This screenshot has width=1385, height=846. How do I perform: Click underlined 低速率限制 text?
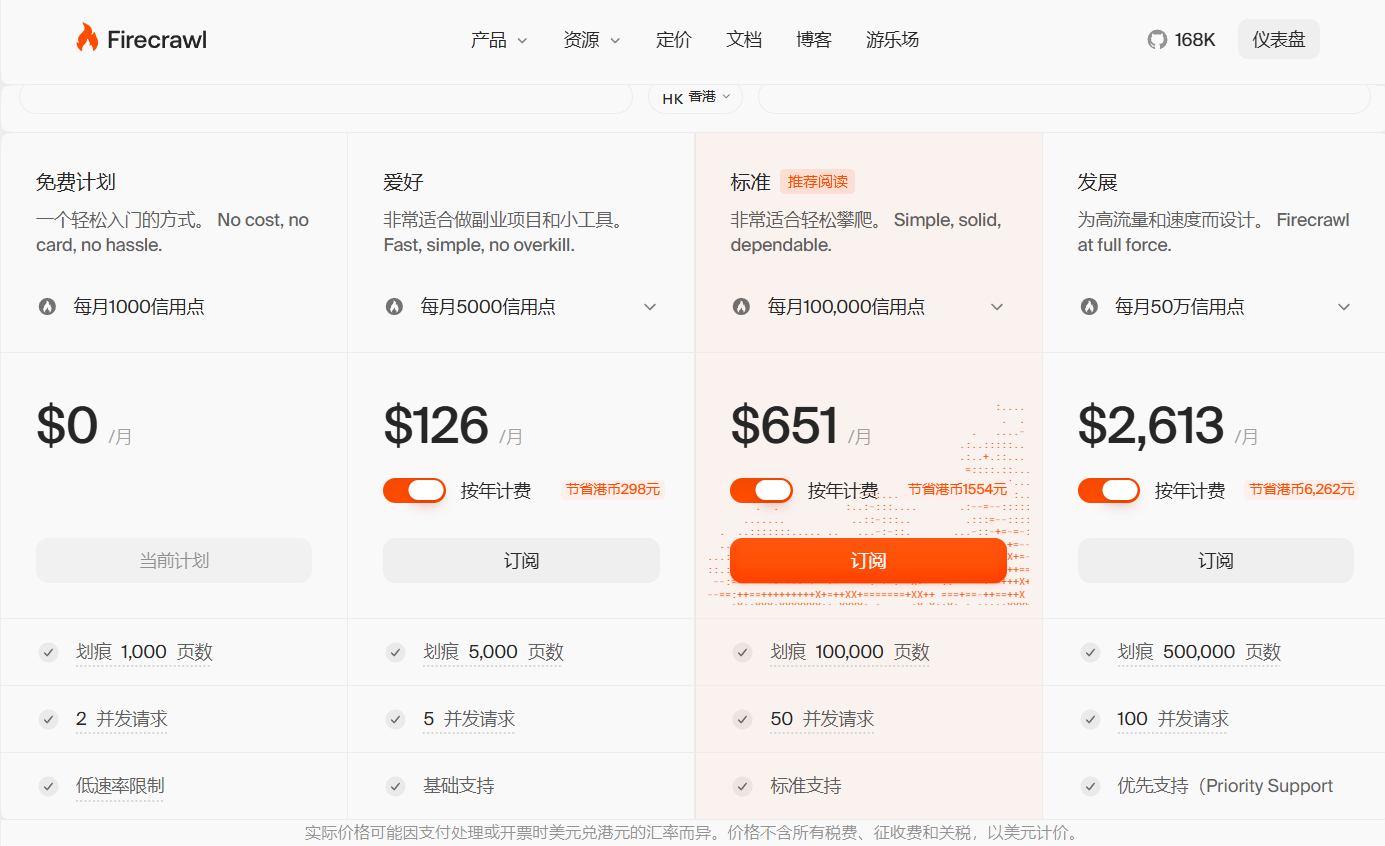point(120,787)
